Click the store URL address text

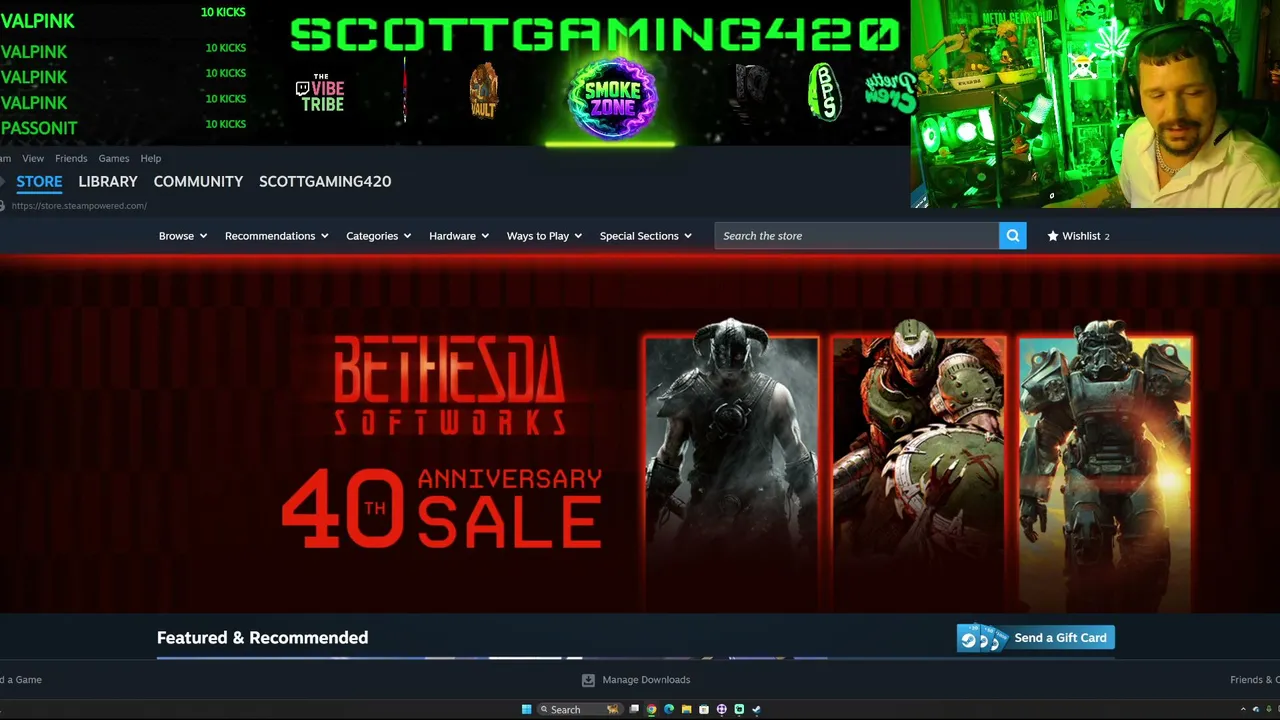tap(79, 206)
